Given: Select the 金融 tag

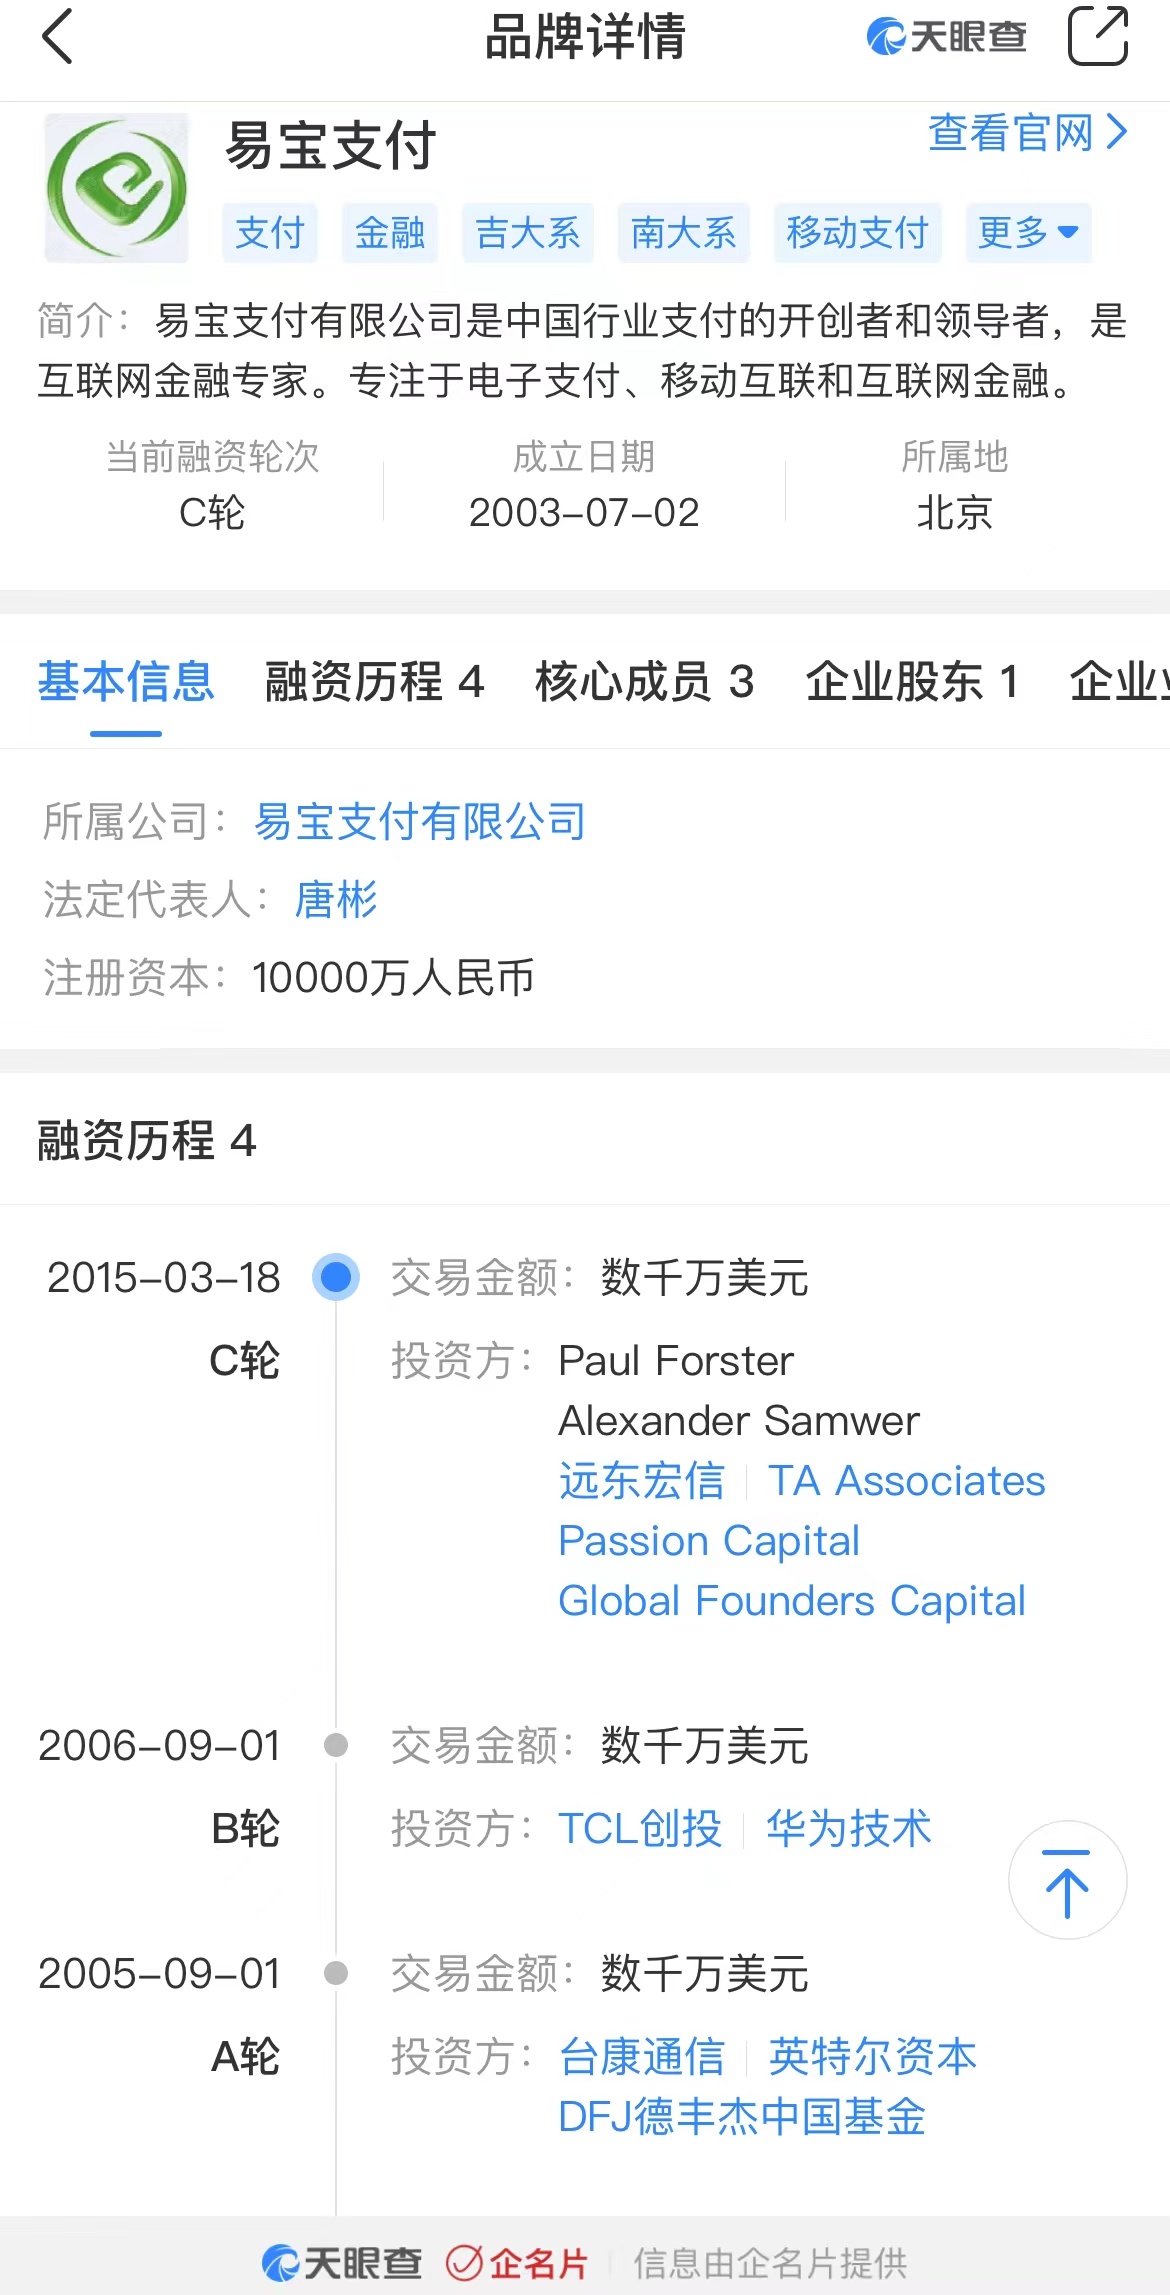Looking at the screenshot, I should coord(390,233).
